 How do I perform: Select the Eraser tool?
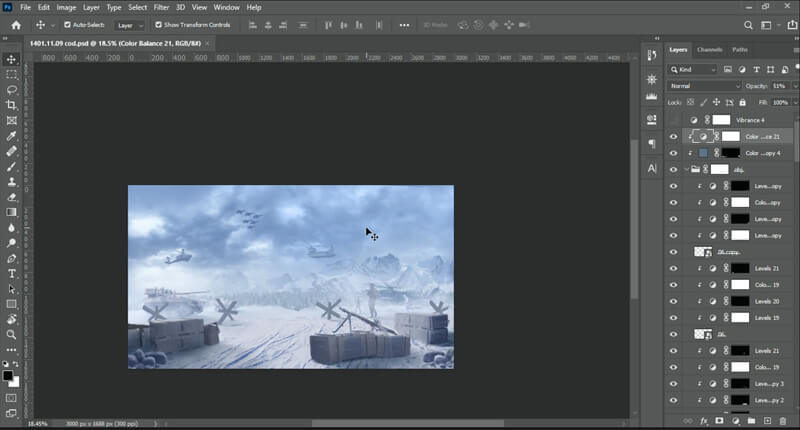(11, 197)
